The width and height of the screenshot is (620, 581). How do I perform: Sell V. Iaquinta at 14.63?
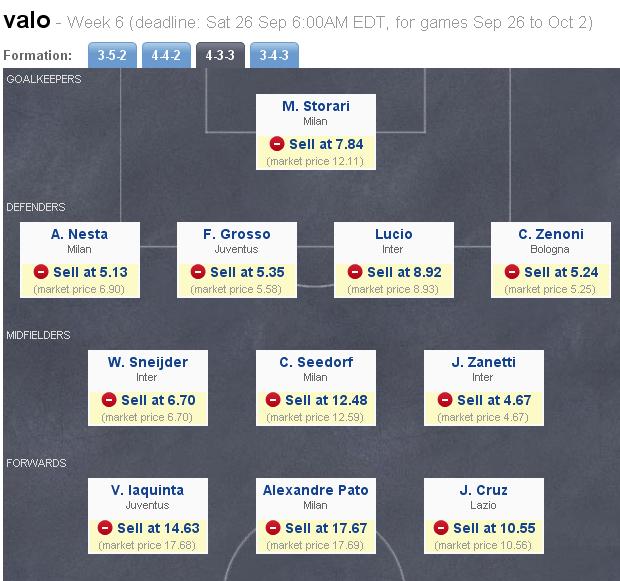tap(158, 528)
